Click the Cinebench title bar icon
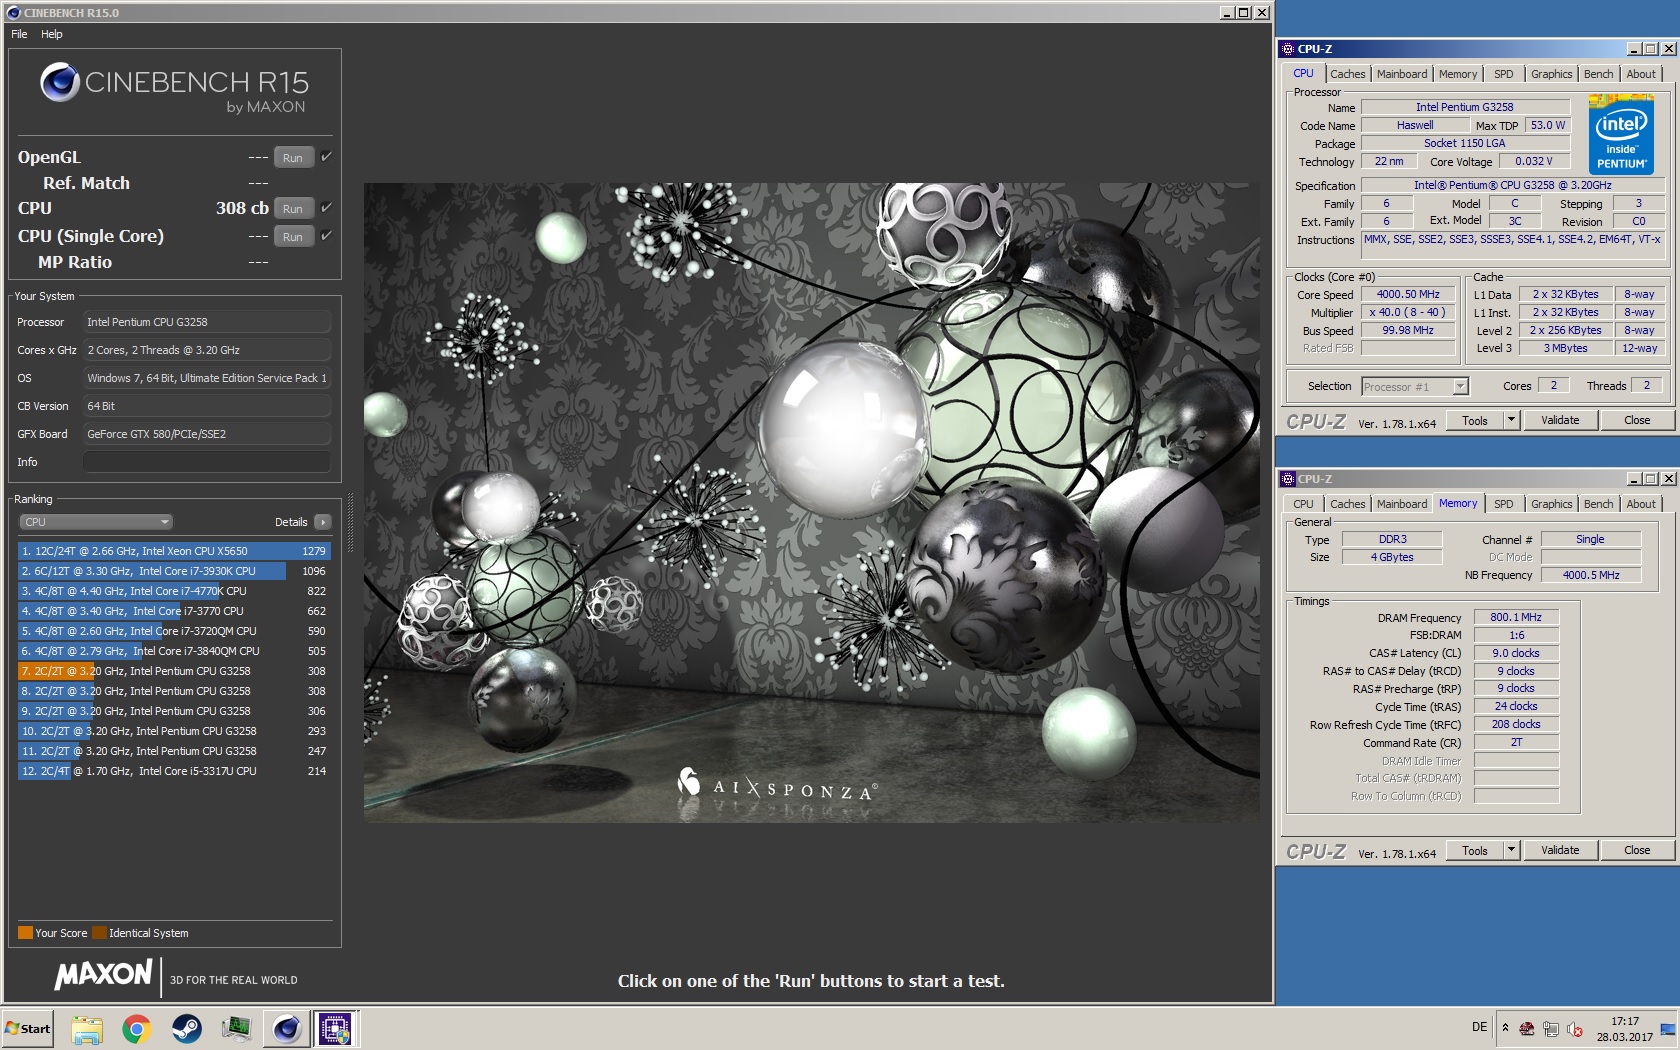This screenshot has width=1680, height=1050. click(x=13, y=13)
